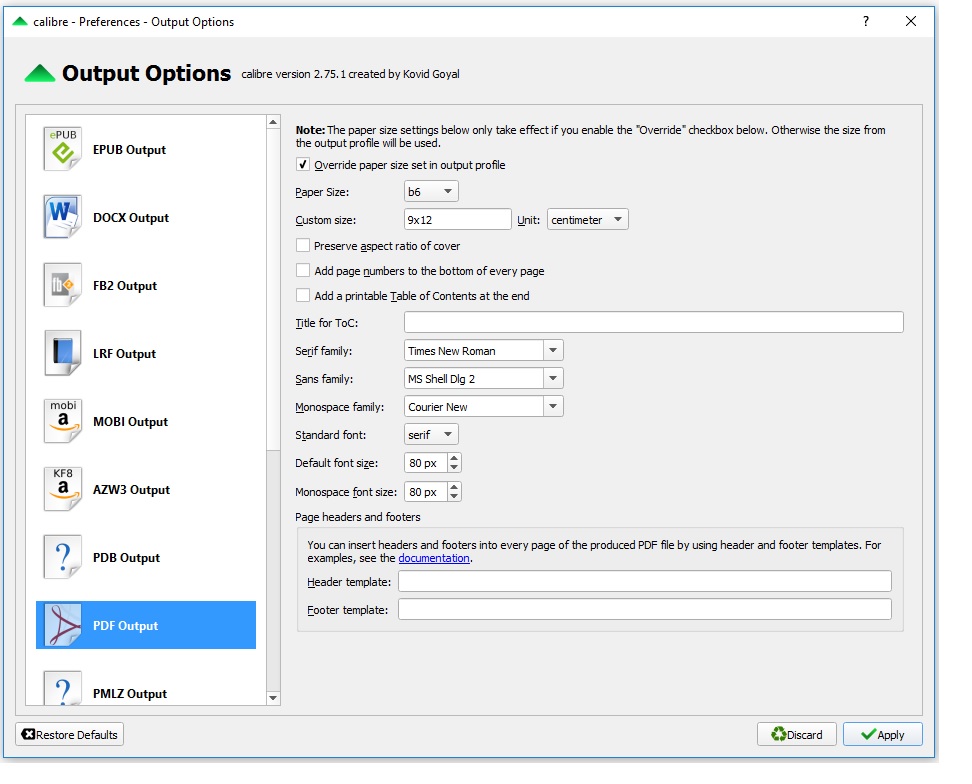
Task: Disable Override paper size set in output profile
Action: 303,165
